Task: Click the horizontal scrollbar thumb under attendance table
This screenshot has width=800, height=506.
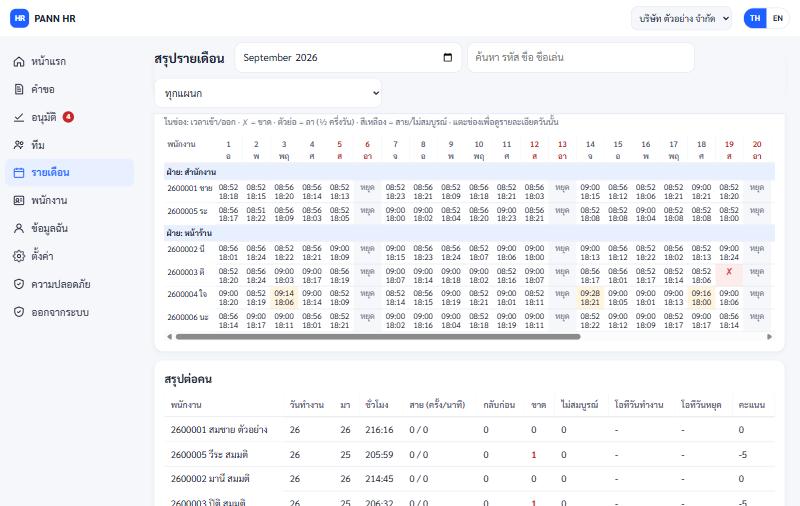Action: click(x=378, y=337)
